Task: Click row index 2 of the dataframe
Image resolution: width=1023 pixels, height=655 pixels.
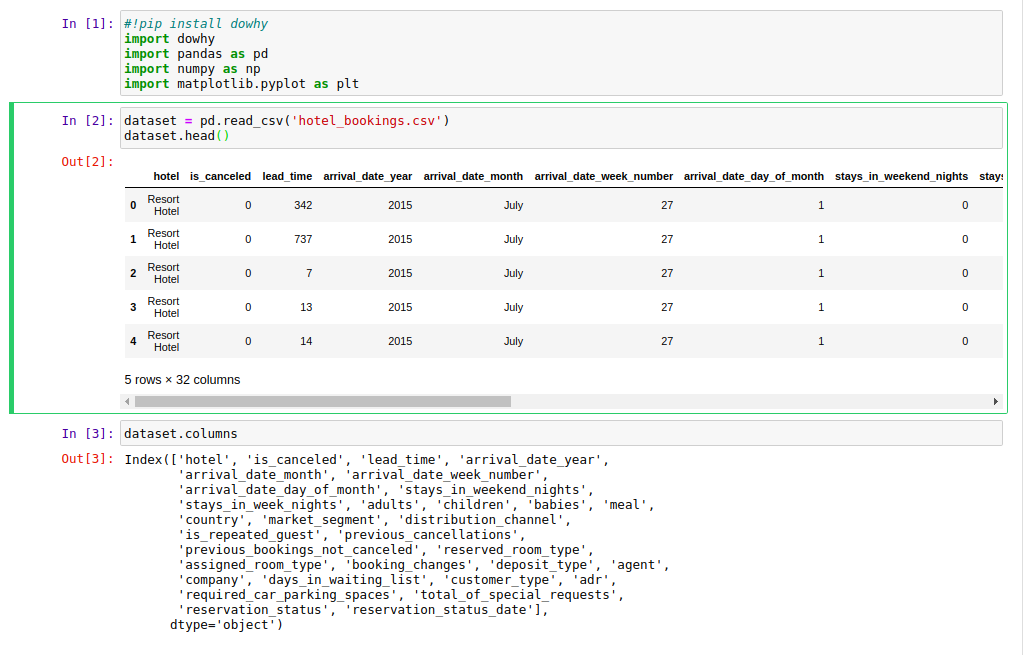Action: 133,273
